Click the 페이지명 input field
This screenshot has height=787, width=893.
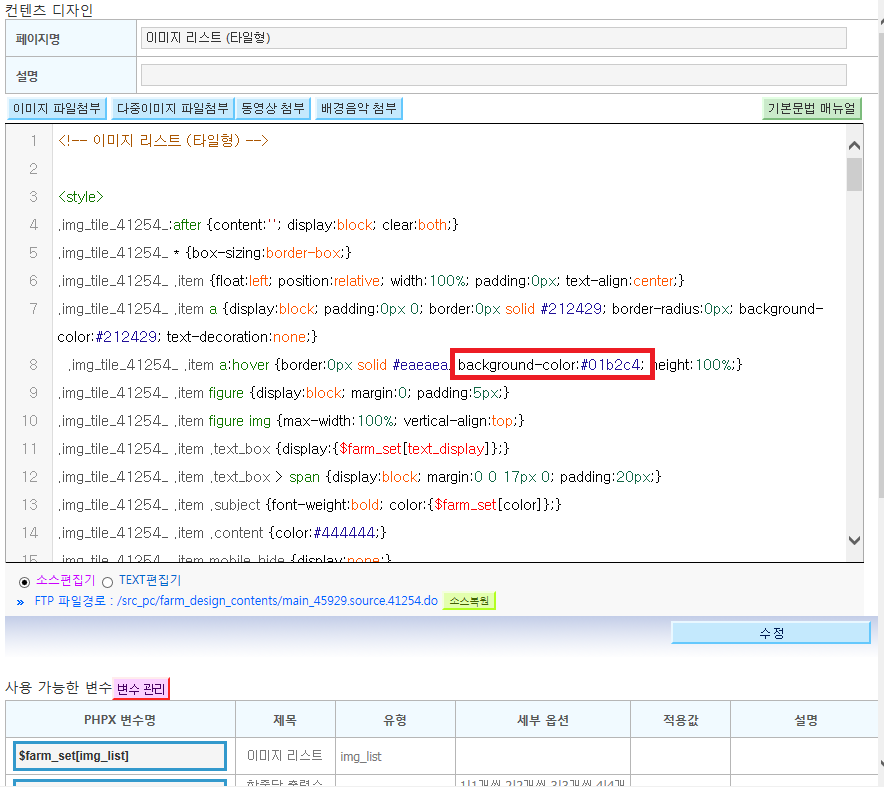493,38
